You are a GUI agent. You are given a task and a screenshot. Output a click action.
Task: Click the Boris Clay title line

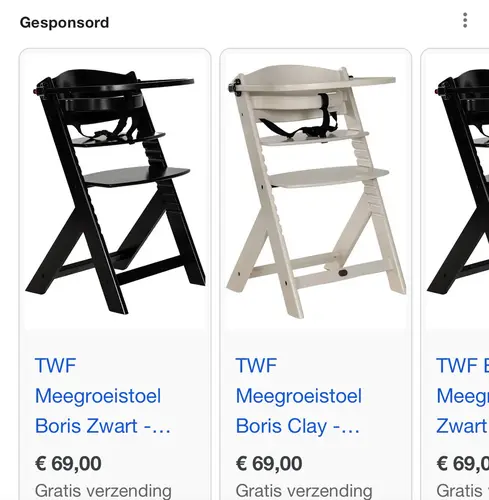click(x=298, y=426)
